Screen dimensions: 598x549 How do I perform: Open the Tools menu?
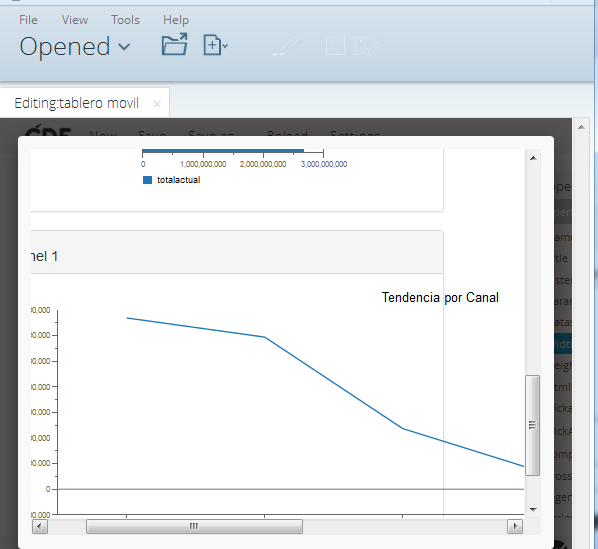coord(125,20)
